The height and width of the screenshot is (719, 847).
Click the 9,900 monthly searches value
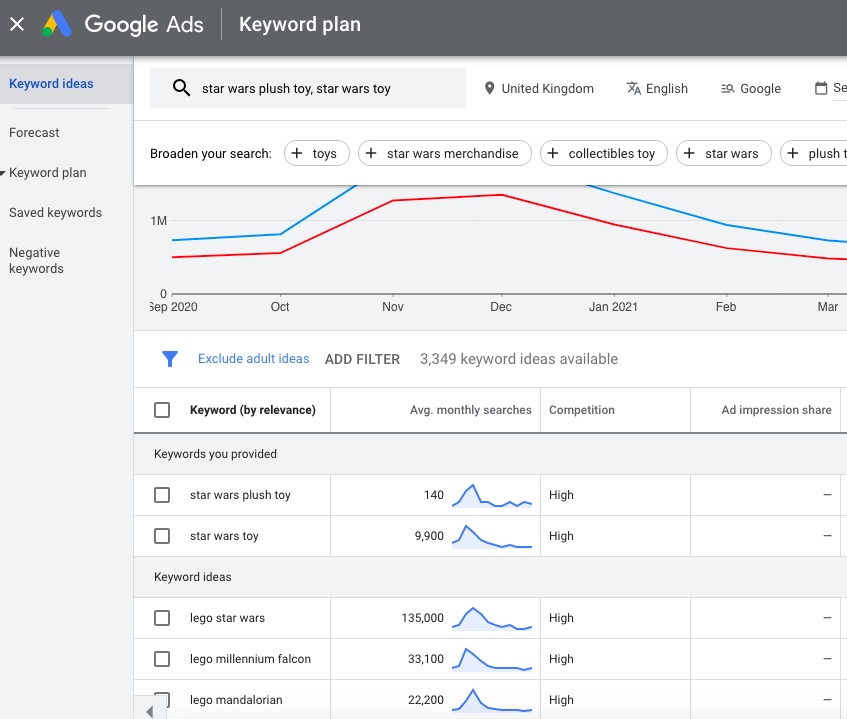coord(429,536)
